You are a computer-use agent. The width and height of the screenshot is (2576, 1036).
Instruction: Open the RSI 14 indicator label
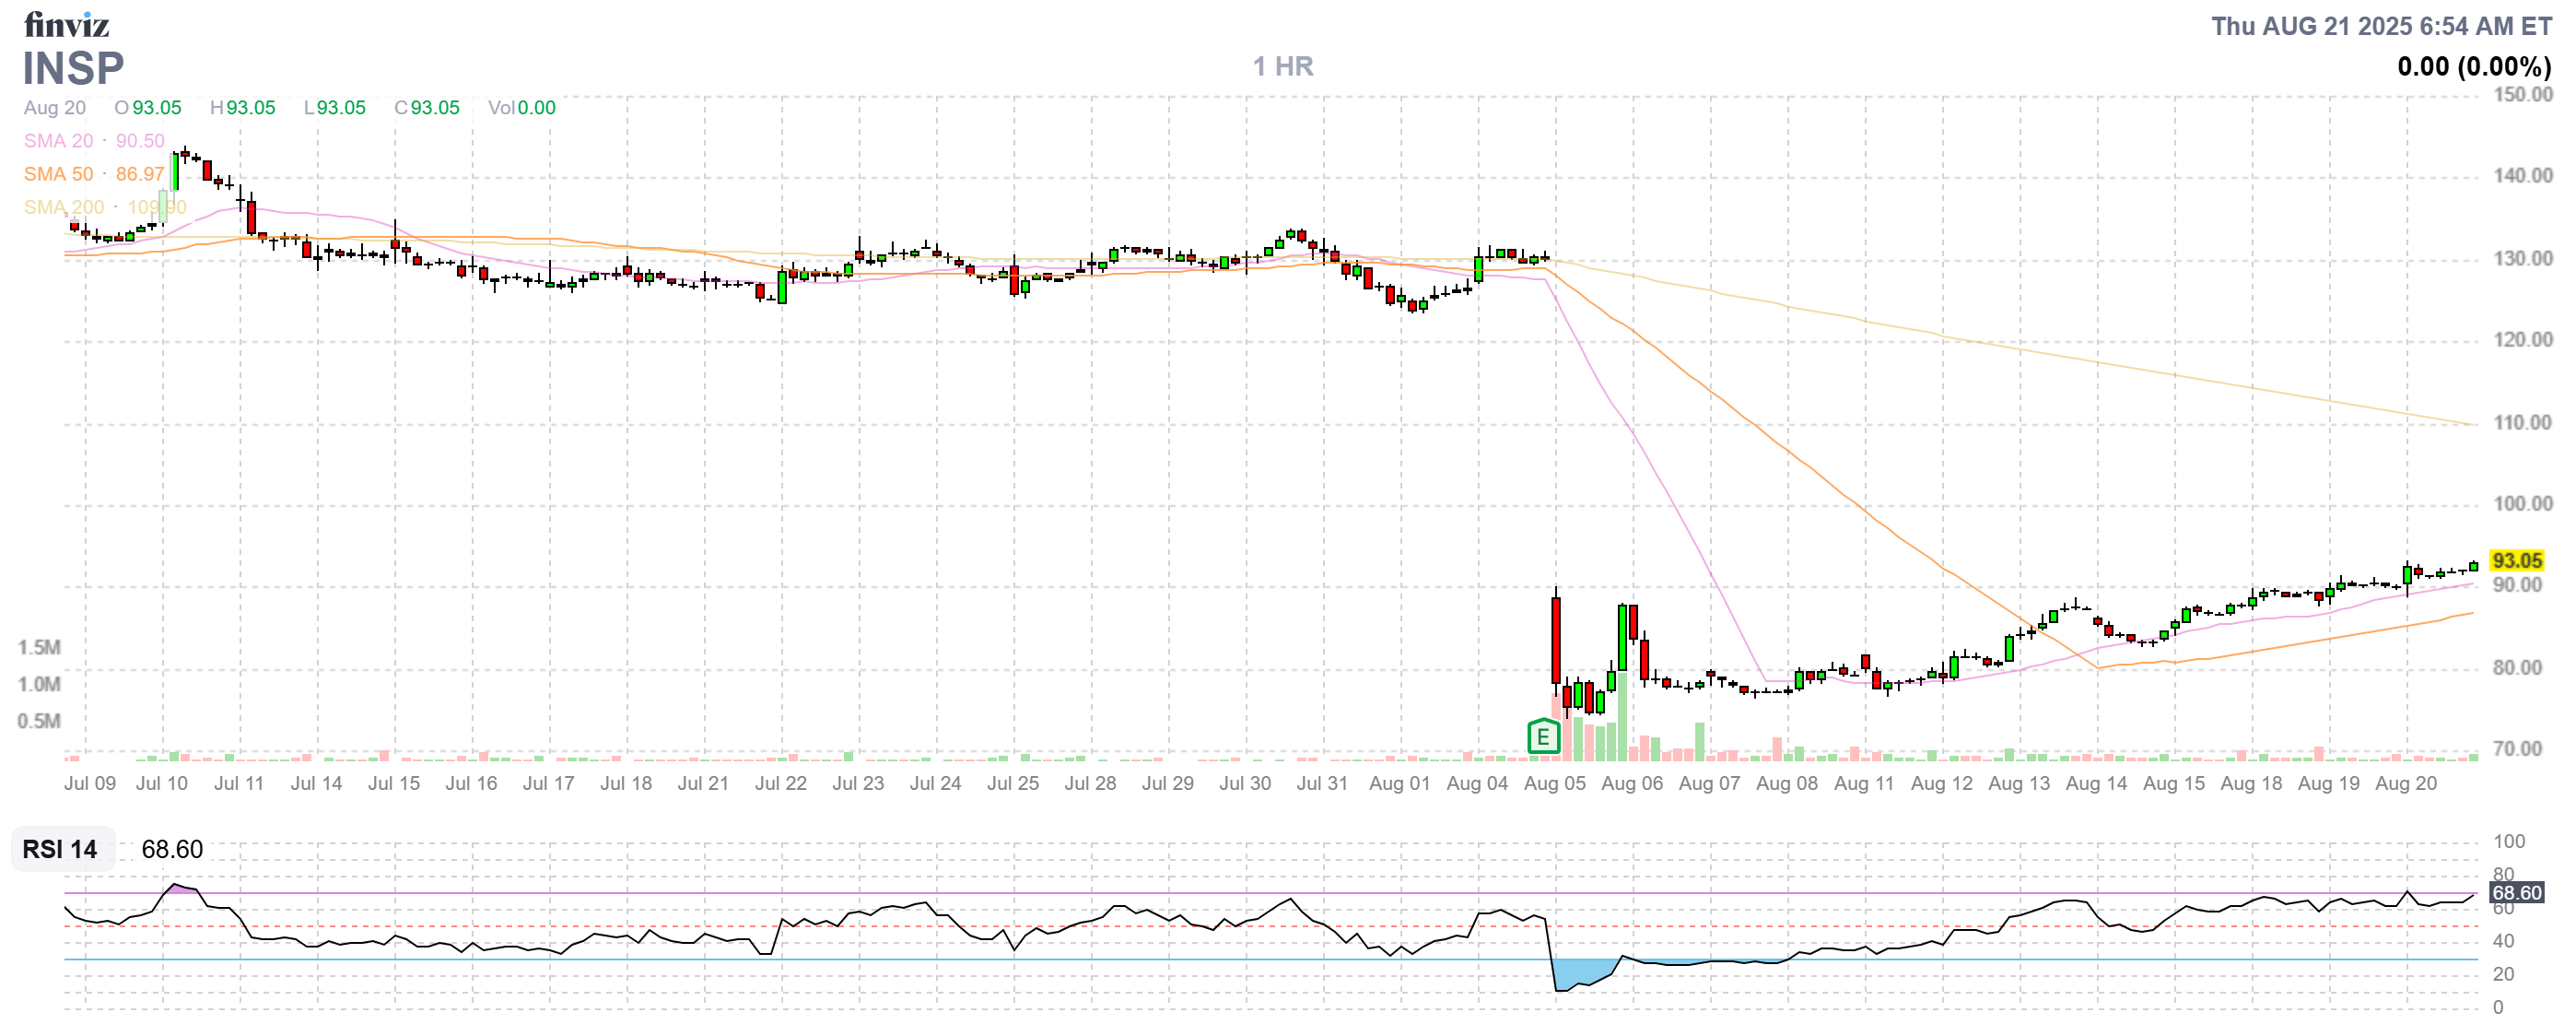coord(60,849)
